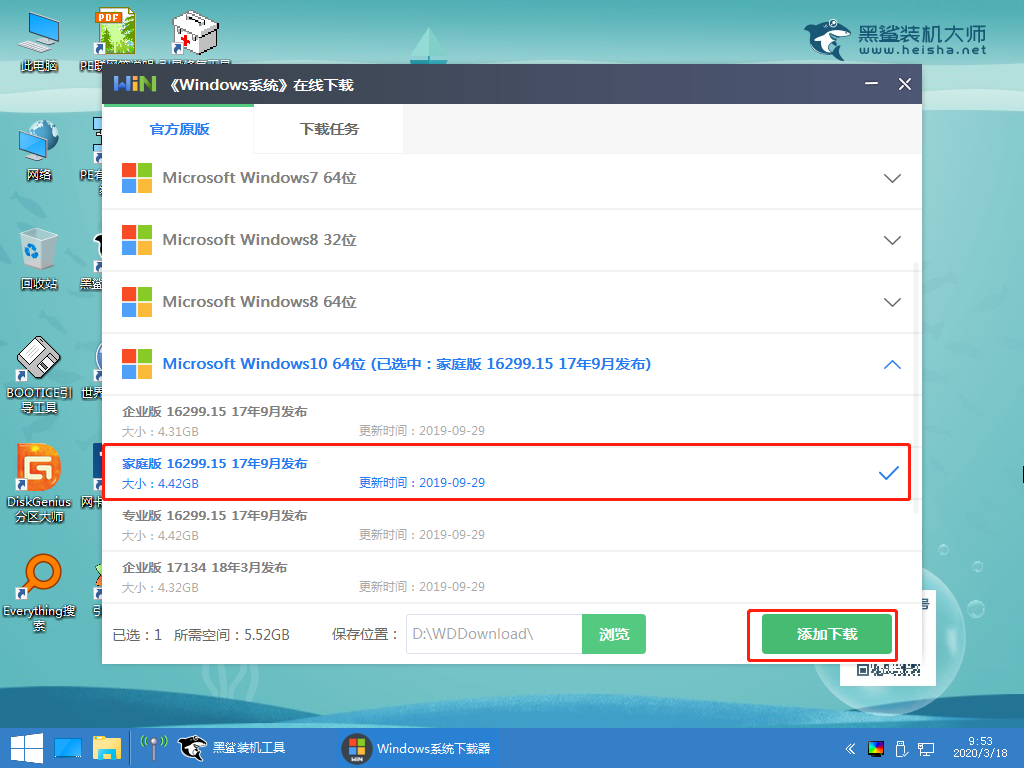The width and height of the screenshot is (1024, 768).
Task: Click 添加下载 button
Action: pos(827,634)
